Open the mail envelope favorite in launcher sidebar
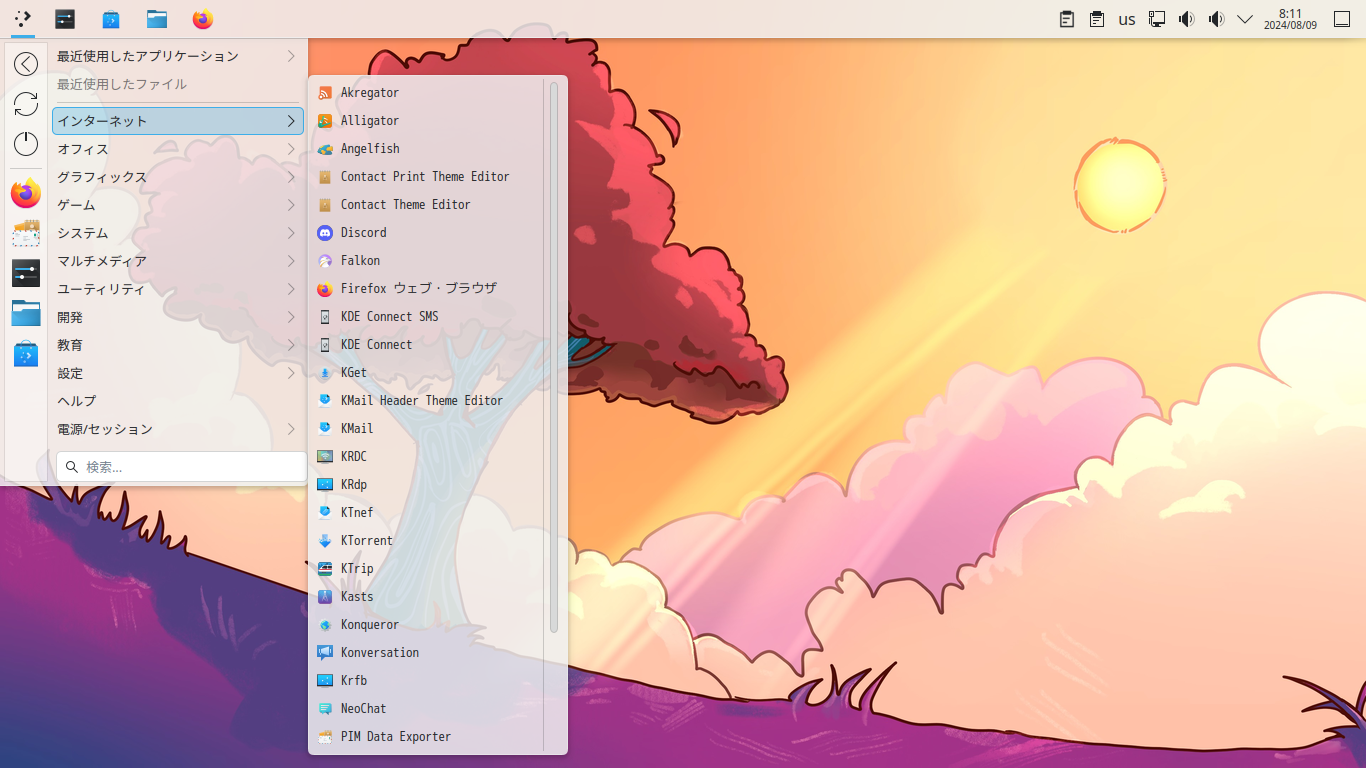Viewport: 1366px width, 768px height. 26,233
